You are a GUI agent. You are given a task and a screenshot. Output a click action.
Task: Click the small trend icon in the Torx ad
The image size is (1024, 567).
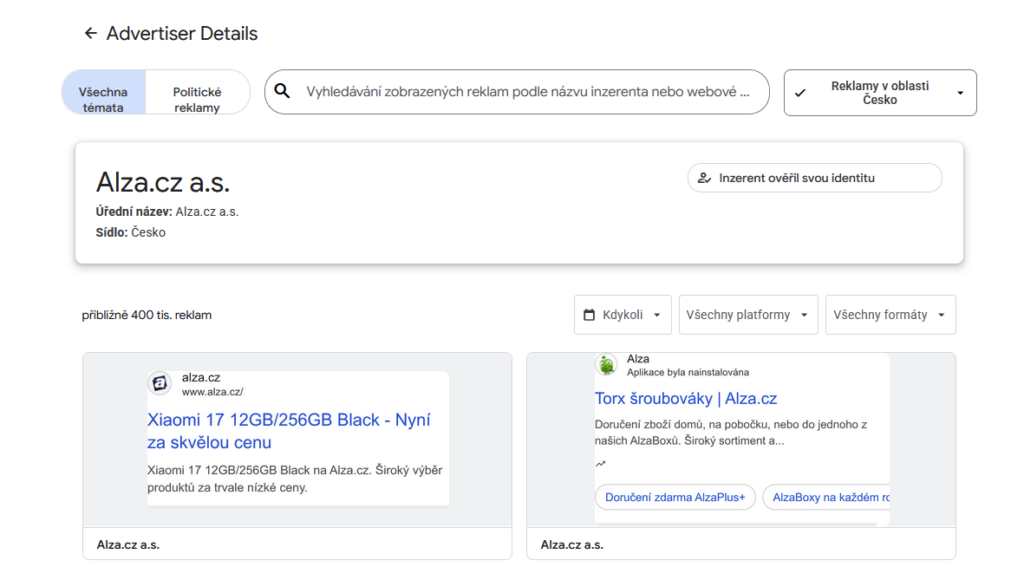600,464
